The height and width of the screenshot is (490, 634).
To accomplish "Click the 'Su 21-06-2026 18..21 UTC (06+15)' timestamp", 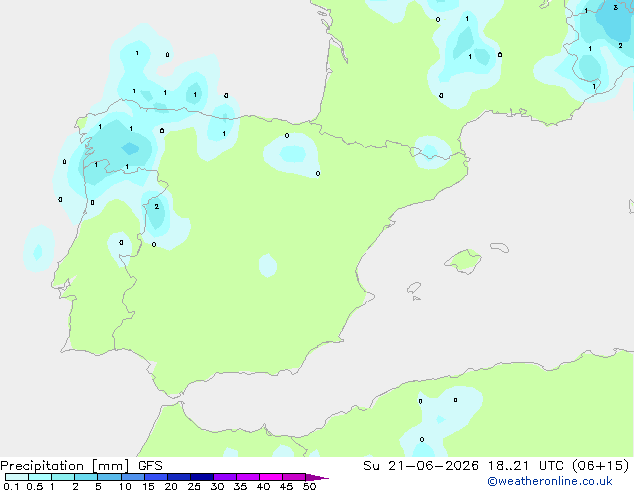I will pyautogui.click(x=496, y=466).
